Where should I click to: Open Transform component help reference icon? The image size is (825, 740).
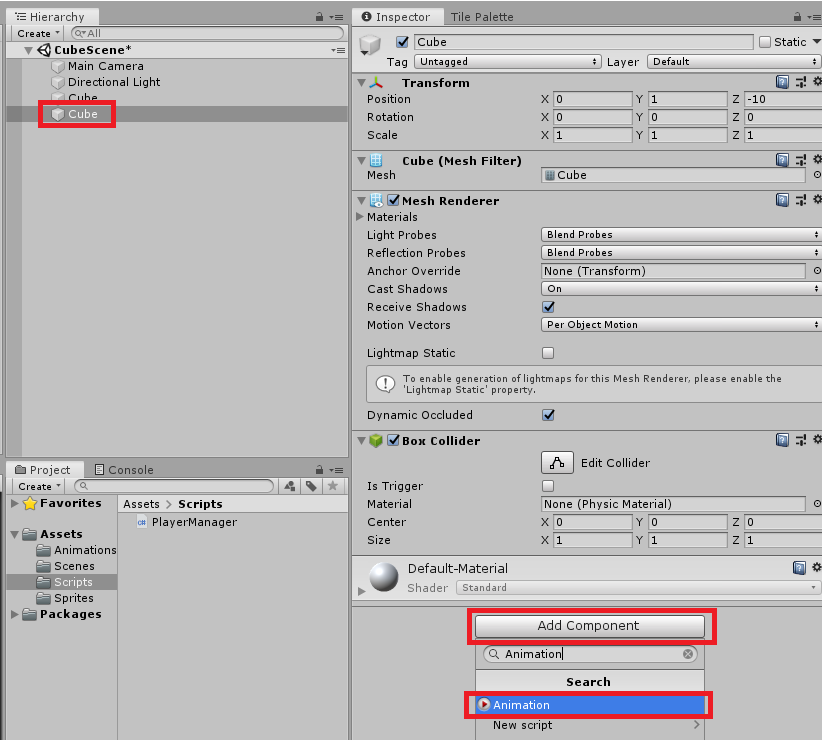[x=782, y=82]
